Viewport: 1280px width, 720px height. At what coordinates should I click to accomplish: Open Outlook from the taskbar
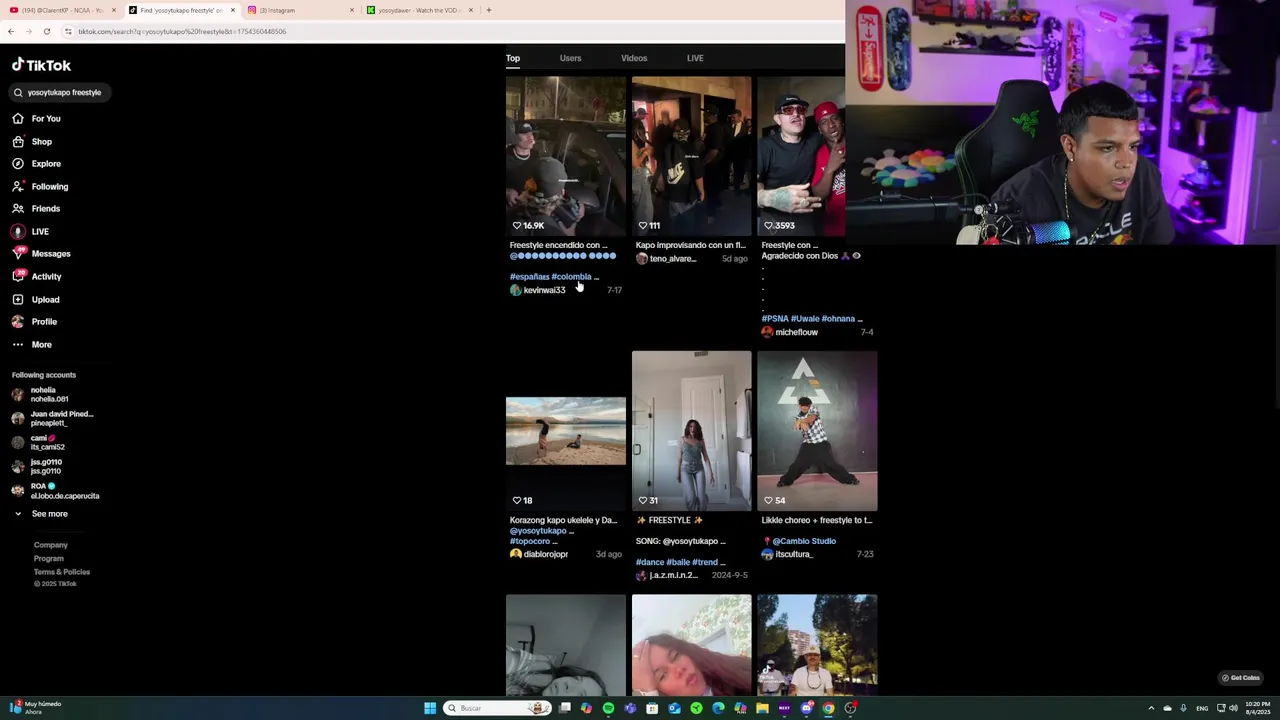674,708
